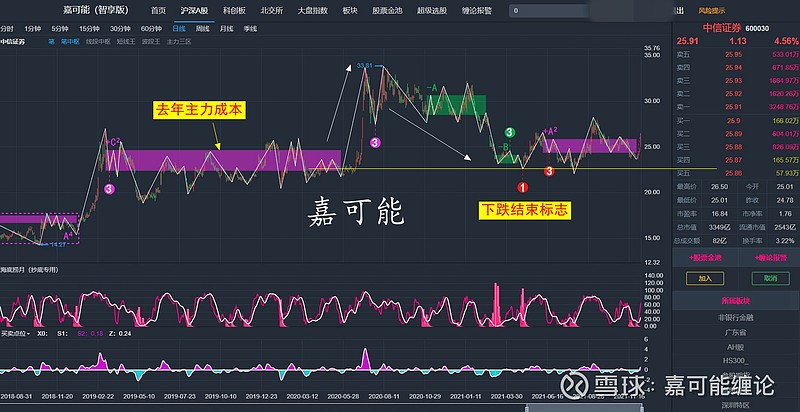Click the green 取消 button
The height and width of the screenshot is (412, 800).
770,278
